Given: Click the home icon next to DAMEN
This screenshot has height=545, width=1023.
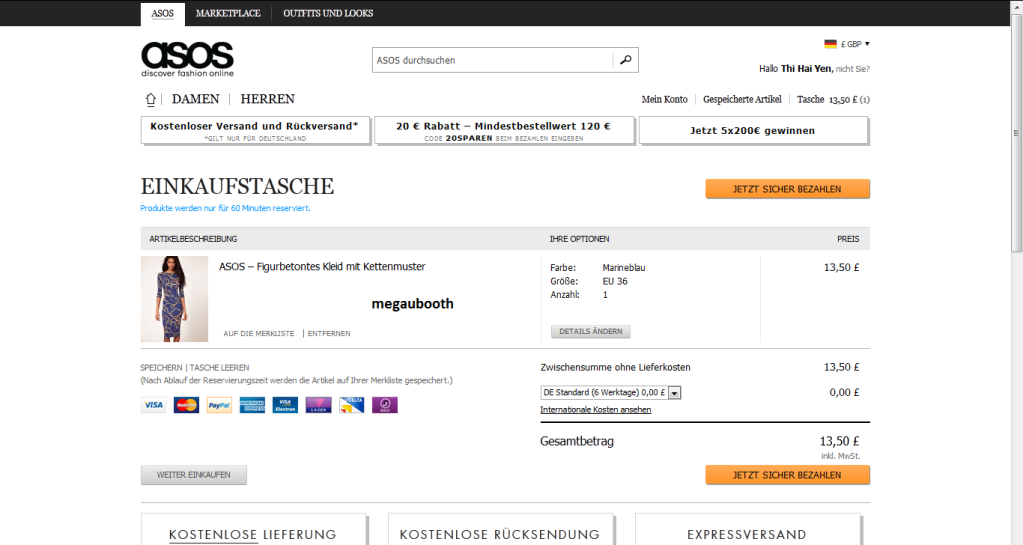Looking at the screenshot, I should 151,99.
